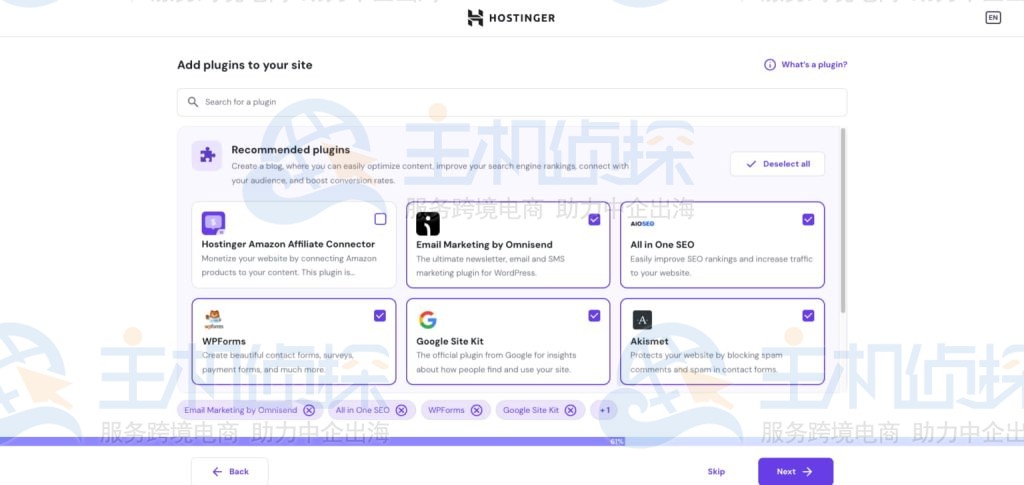Viewport: 1024px width, 485px height.
Task: Click the plugin list vertical scrollbar
Action: [x=843, y=220]
